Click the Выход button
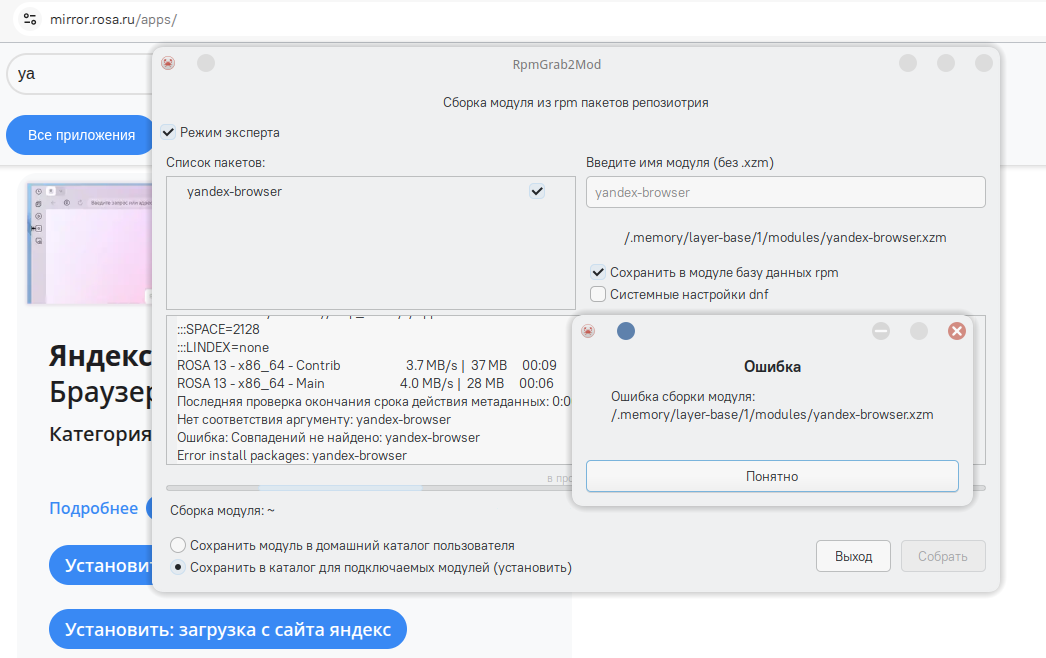Viewport: 1046px width, 658px height. click(853, 556)
